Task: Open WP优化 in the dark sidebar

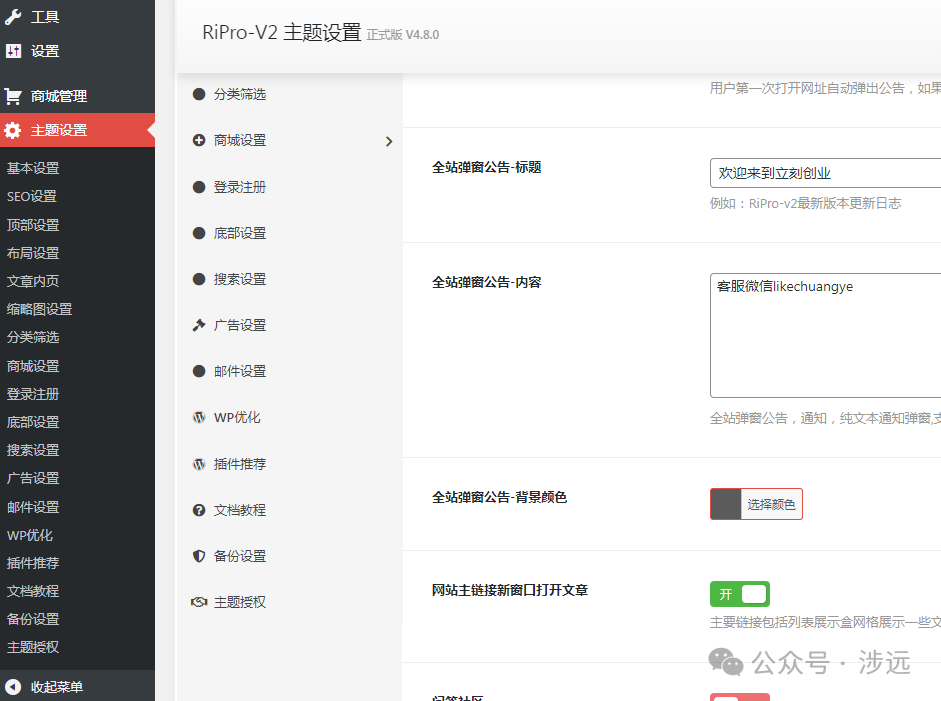Action: pos(30,535)
